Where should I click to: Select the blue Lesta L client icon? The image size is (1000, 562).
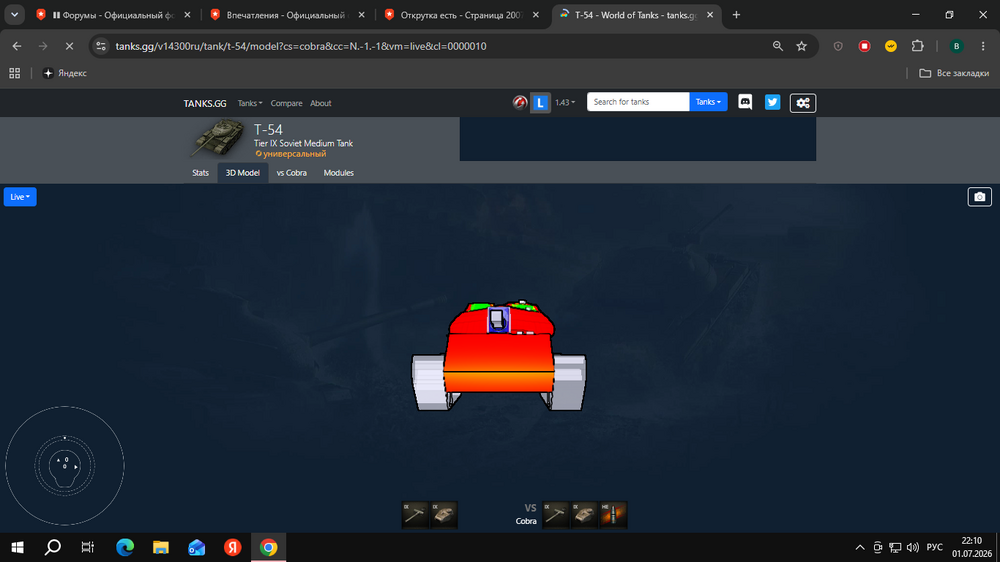click(540, 103)
